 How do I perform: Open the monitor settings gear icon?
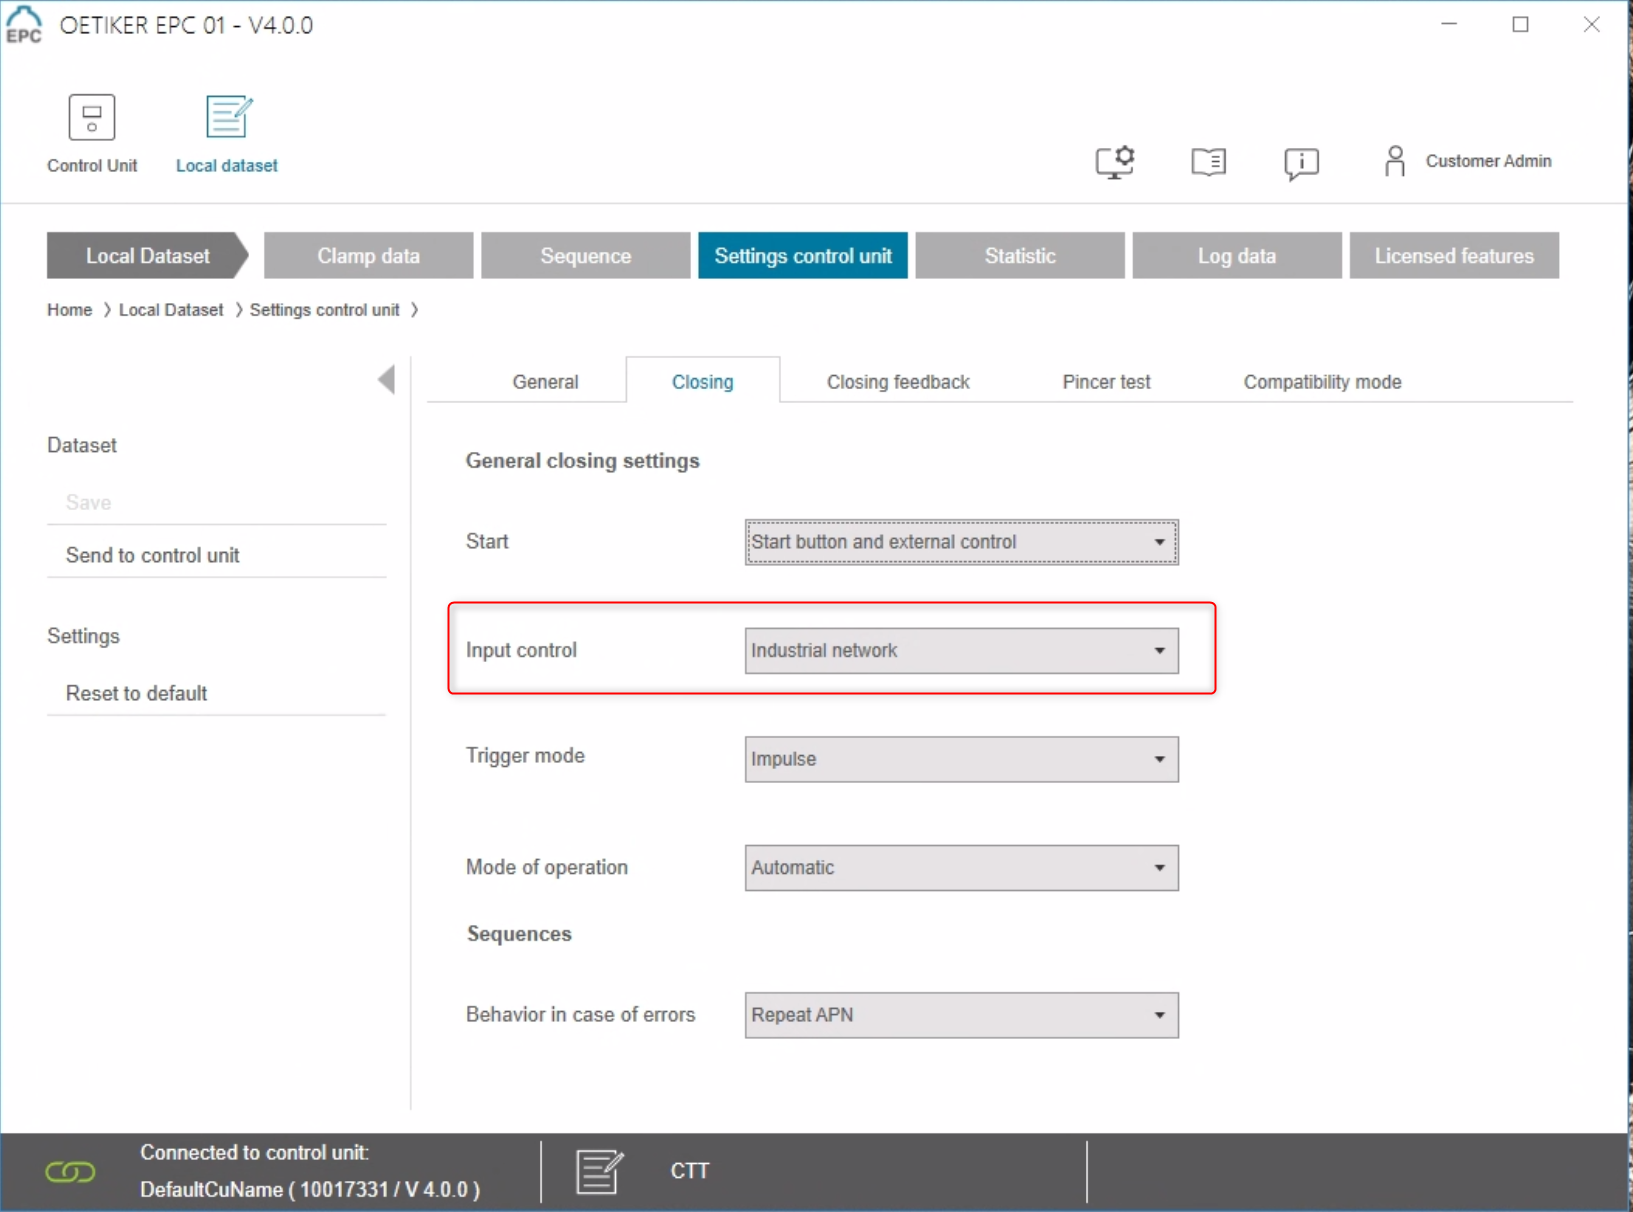(x=1115, y=162)
